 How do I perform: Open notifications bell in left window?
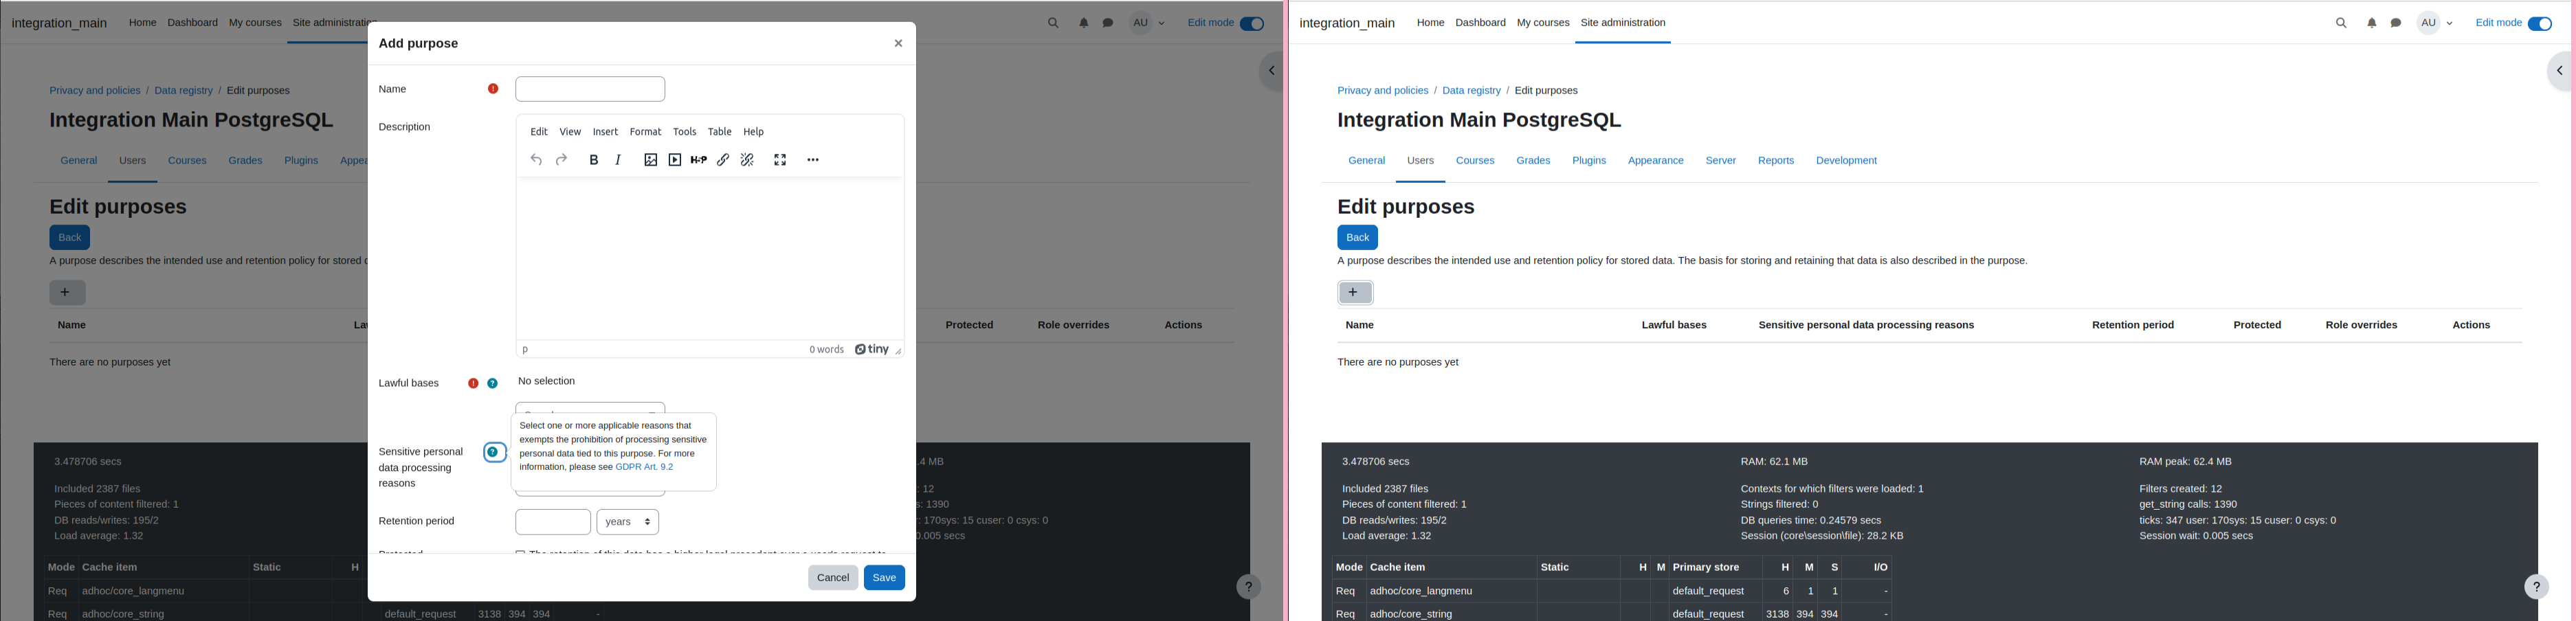click(1083, 23)
